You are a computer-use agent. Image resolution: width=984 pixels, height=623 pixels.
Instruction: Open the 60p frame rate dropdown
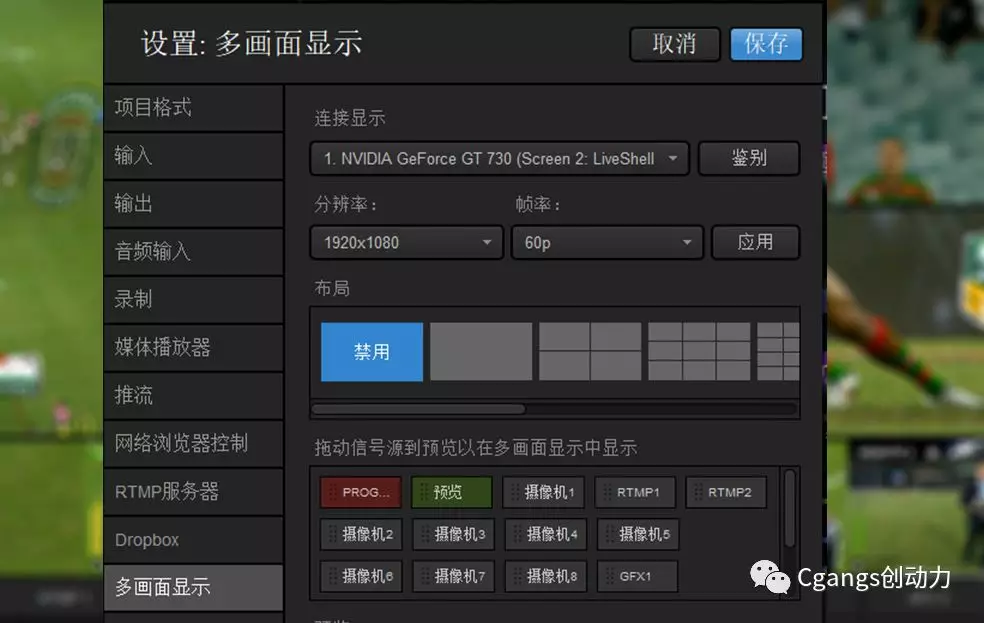607,242
